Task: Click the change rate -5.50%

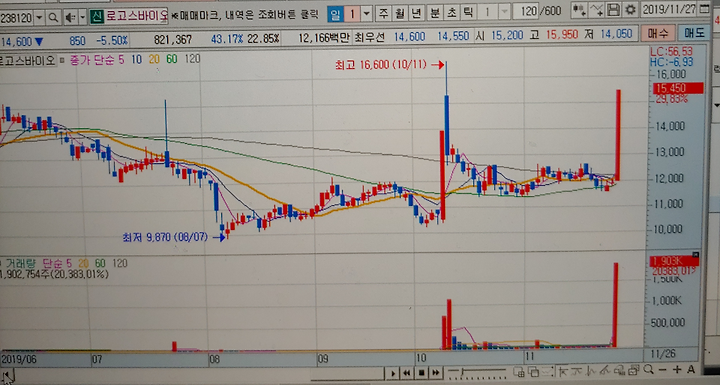Action: click(112, 40)
